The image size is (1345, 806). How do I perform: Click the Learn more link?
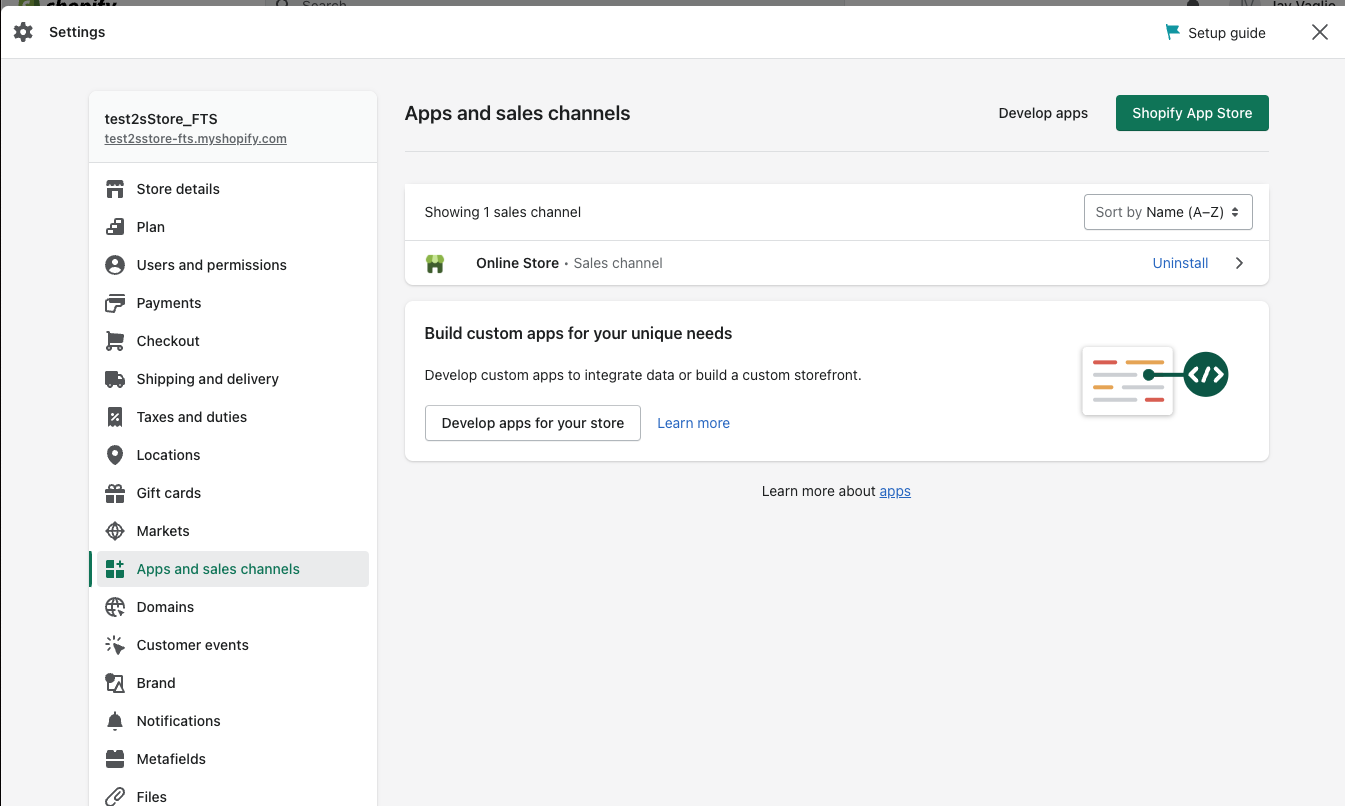coord(693,423)
